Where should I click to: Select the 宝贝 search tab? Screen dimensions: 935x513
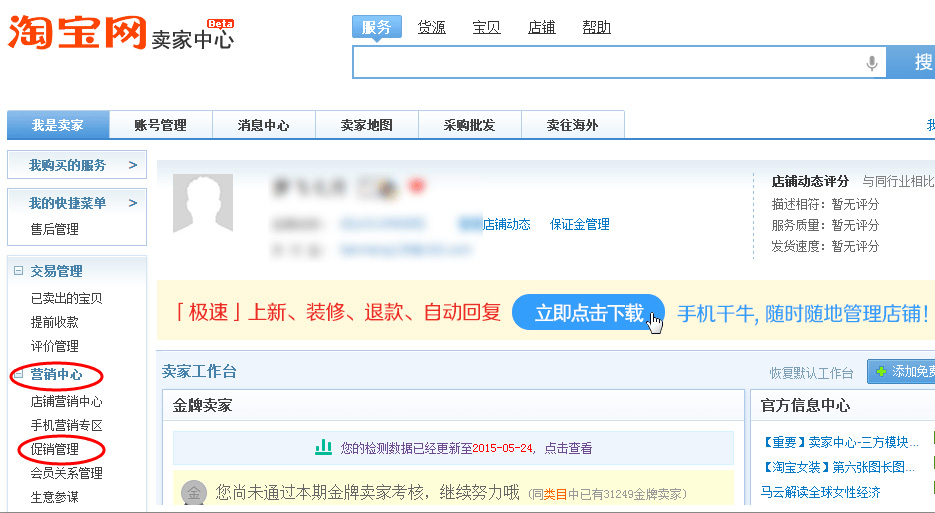click(x=487, y=27)
